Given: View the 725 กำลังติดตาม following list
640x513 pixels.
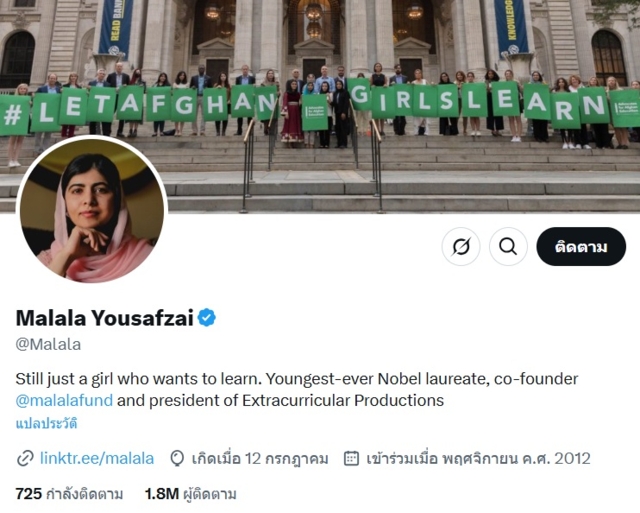Looking at the screenshot, I should tap(69, 494).
